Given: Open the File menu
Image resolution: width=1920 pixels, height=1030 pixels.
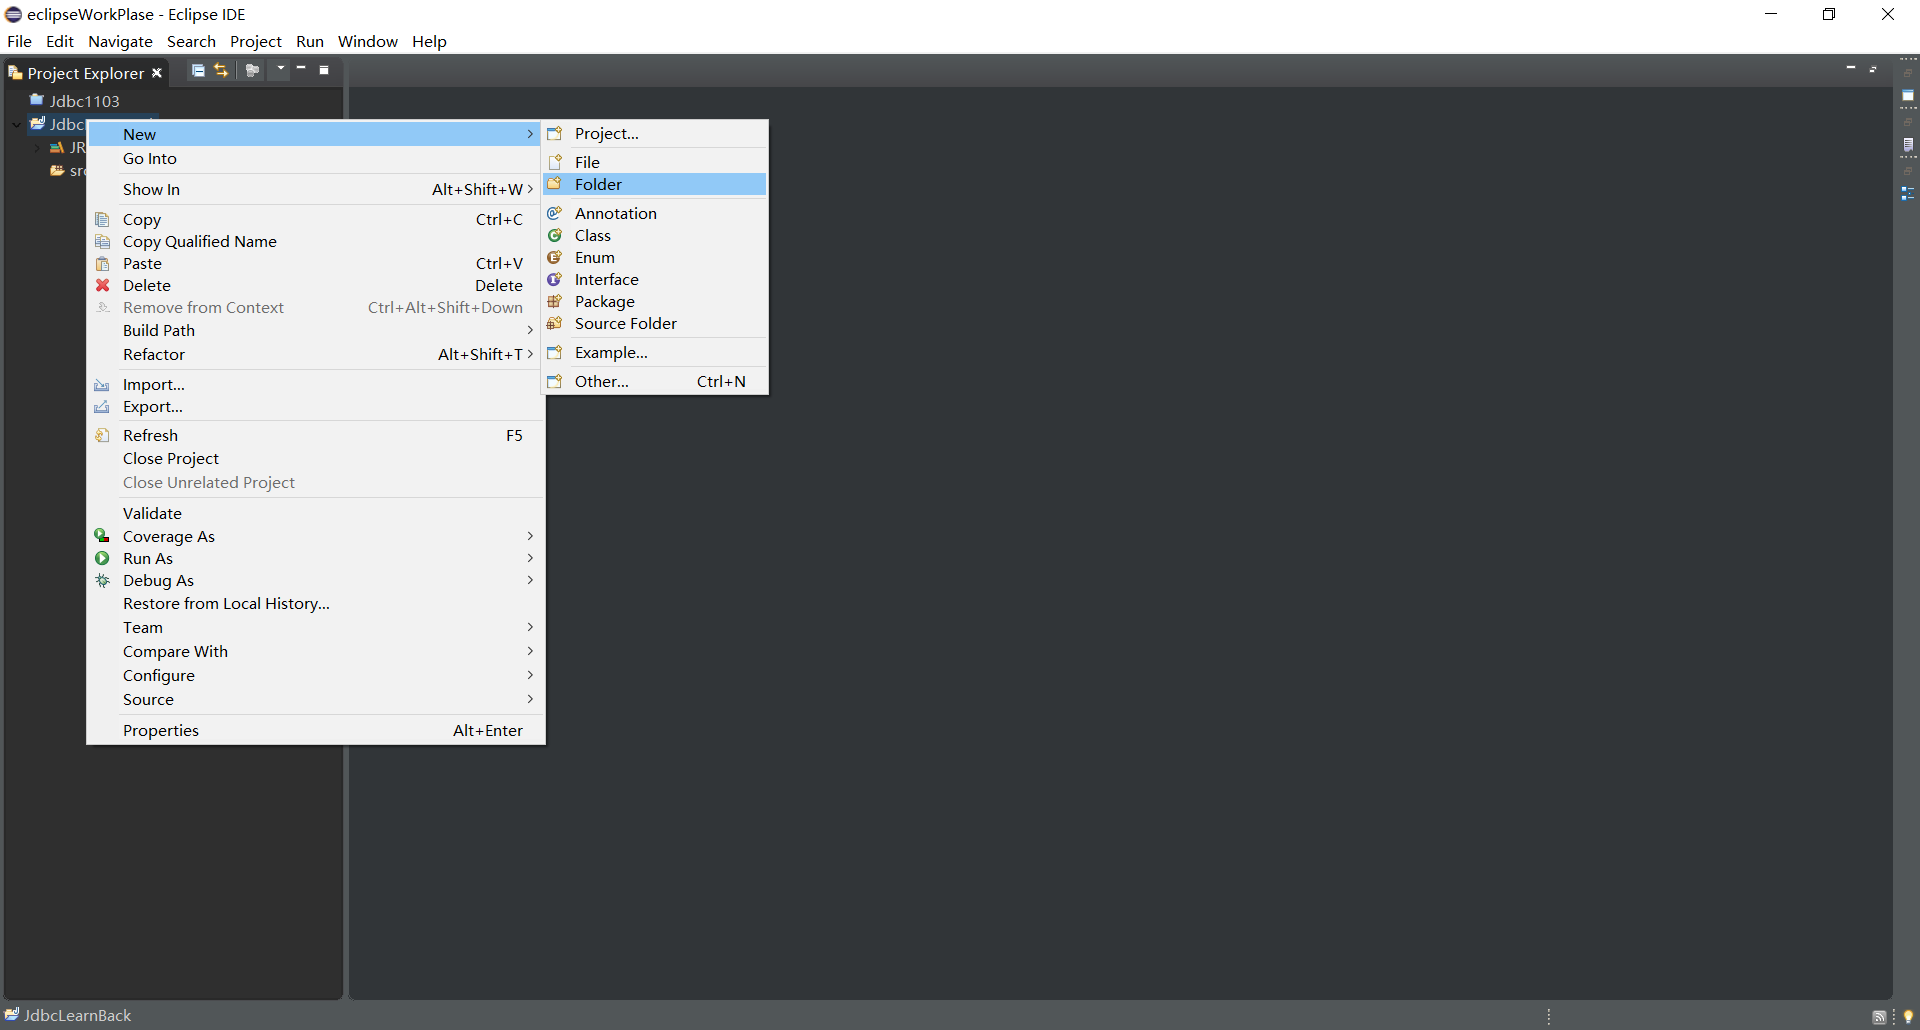Looking at the screenshot, I should [x=19, y=41].
